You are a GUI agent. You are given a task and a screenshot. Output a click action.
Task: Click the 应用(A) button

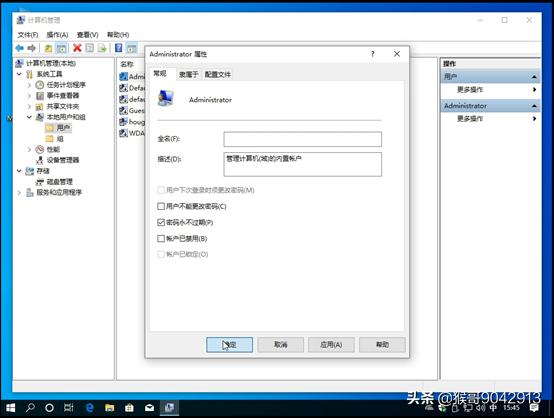pos(331,345)
